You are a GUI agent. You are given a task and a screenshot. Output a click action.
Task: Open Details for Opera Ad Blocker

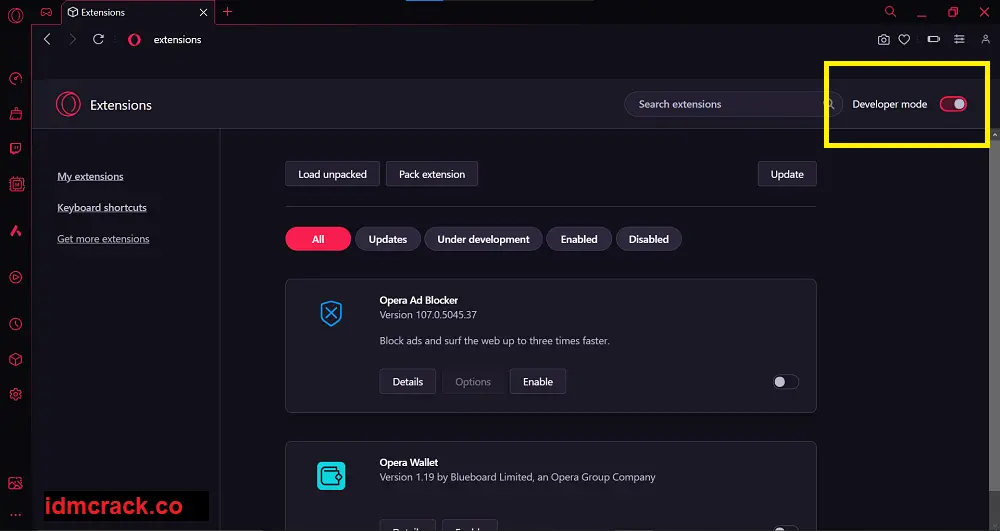(x=408, y=382)
